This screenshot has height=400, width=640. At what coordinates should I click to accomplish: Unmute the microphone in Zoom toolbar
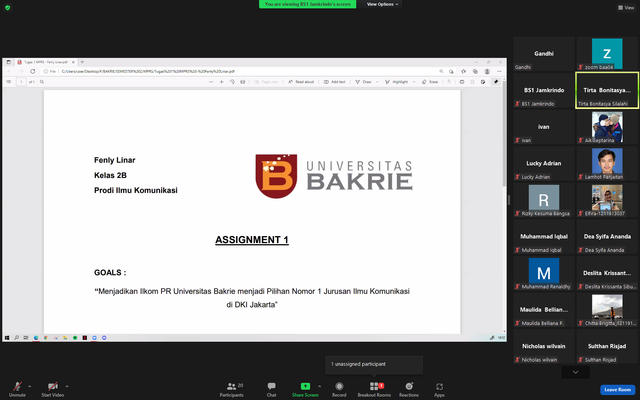pyautogui.click(x=17, y=389)
